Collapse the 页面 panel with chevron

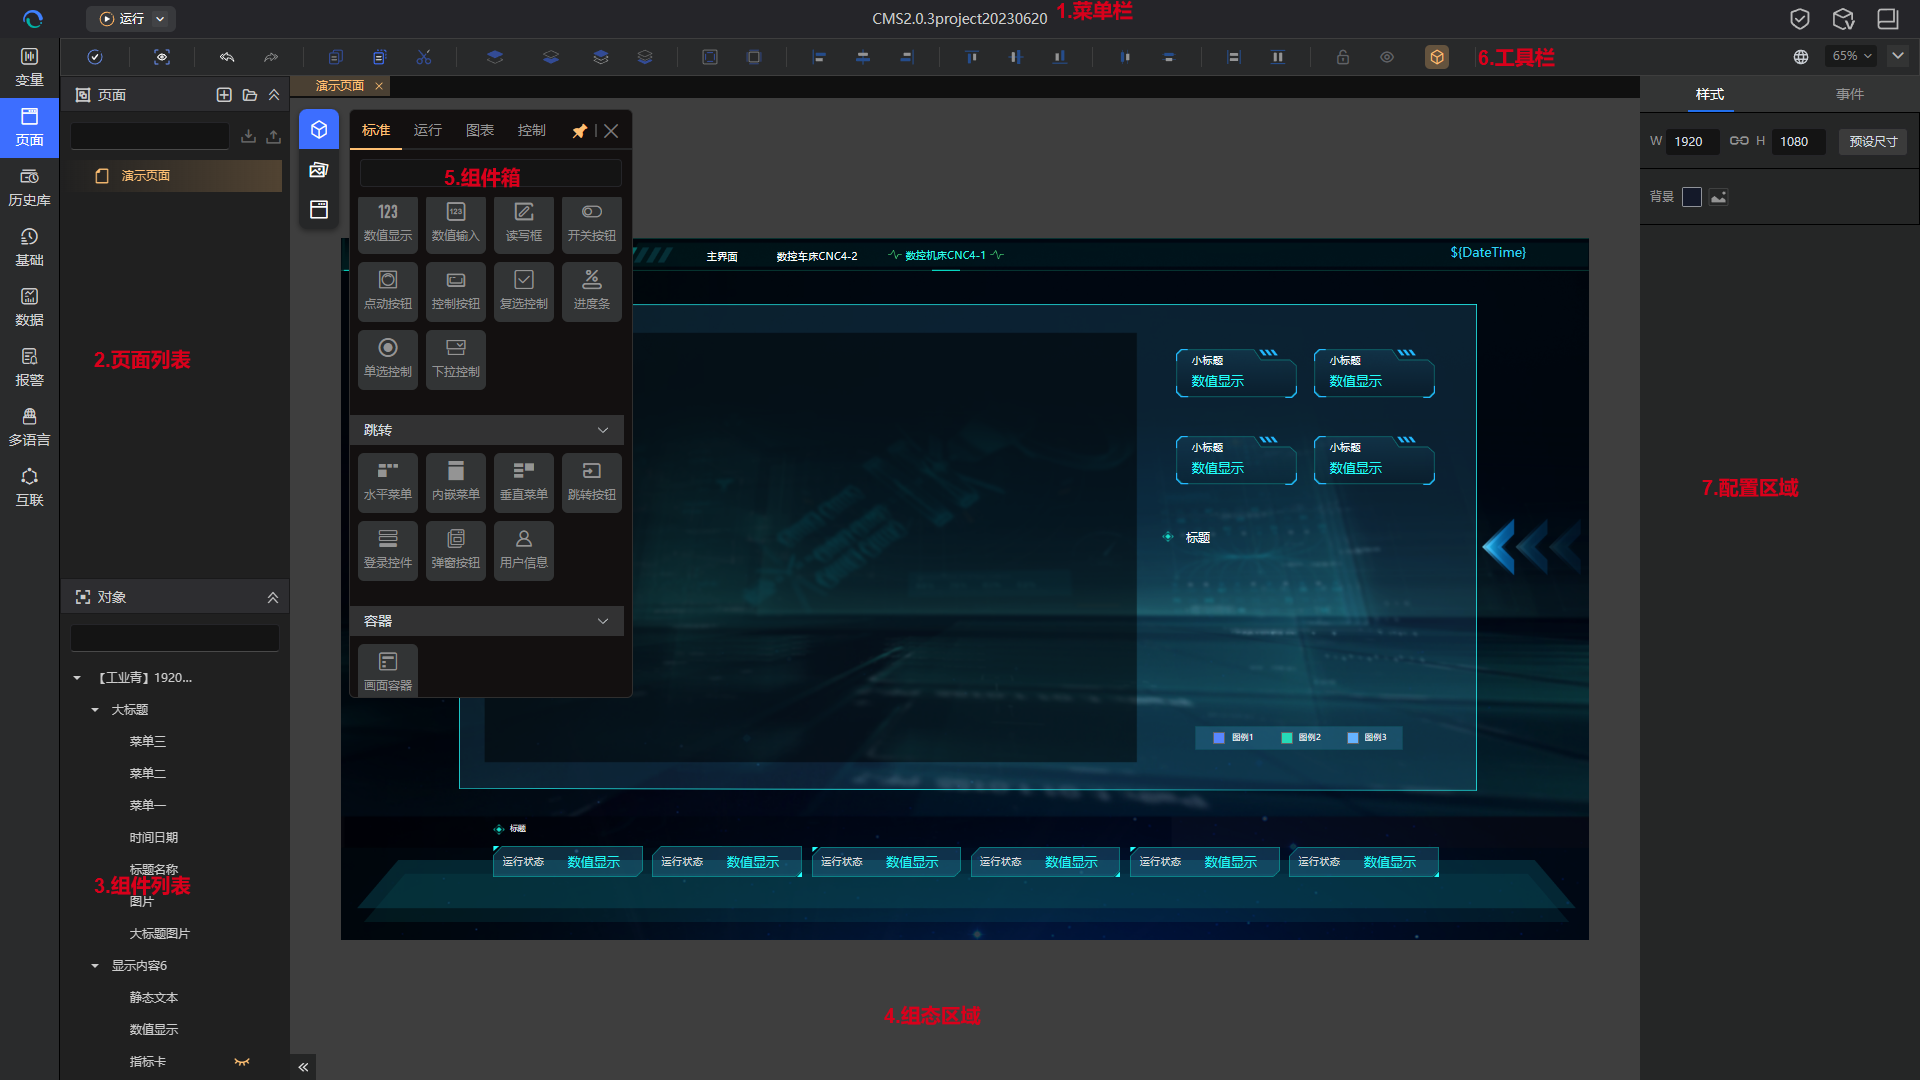(274, 95)
